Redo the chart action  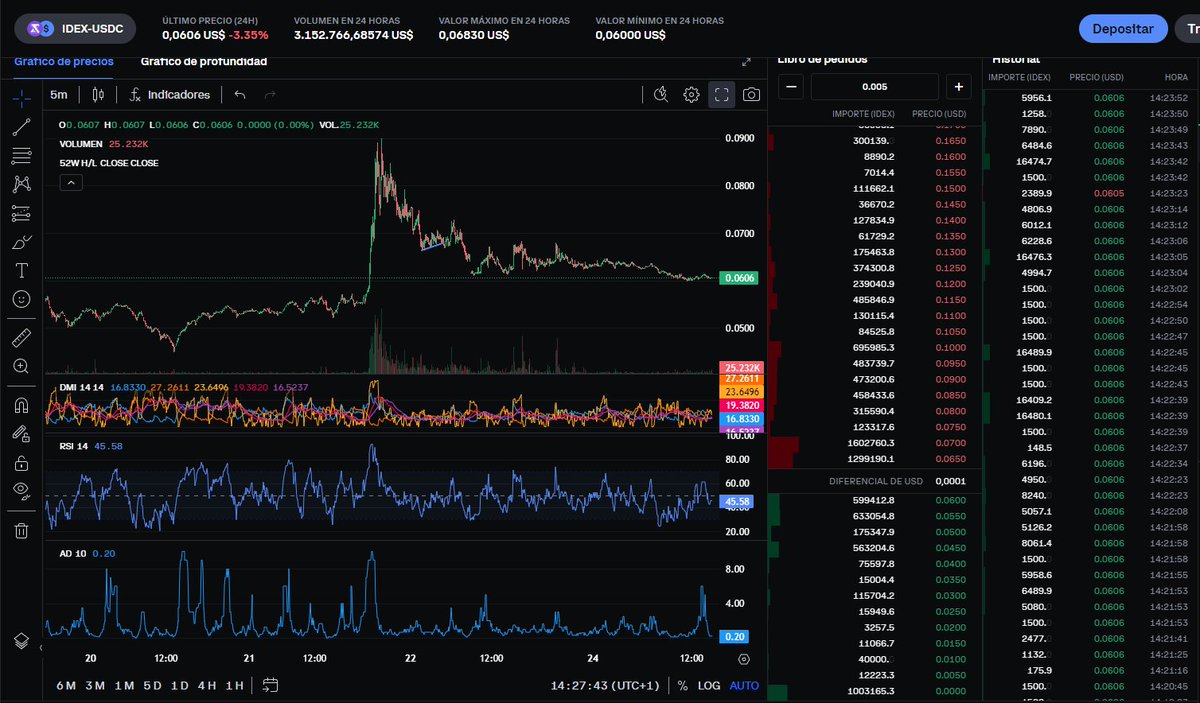270,94
